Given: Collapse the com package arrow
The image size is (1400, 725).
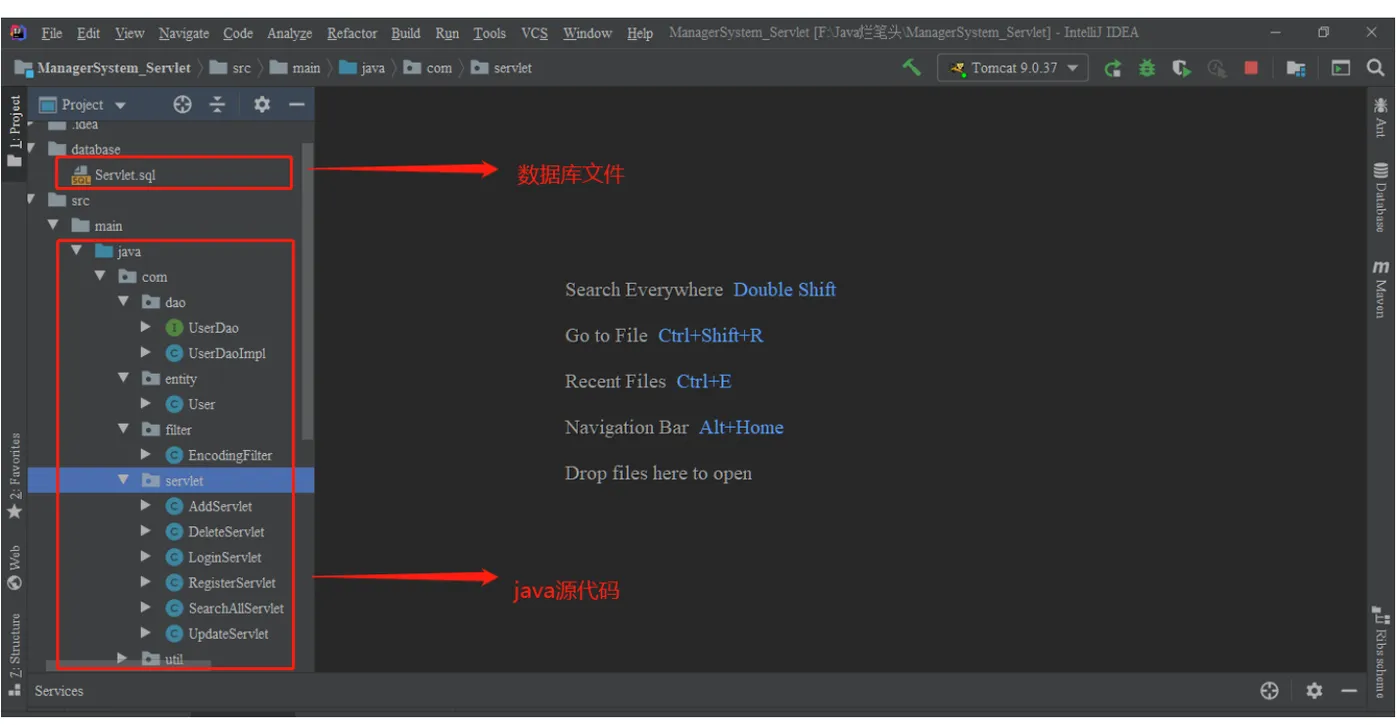Looking at the screenshot, I should 100,276.
